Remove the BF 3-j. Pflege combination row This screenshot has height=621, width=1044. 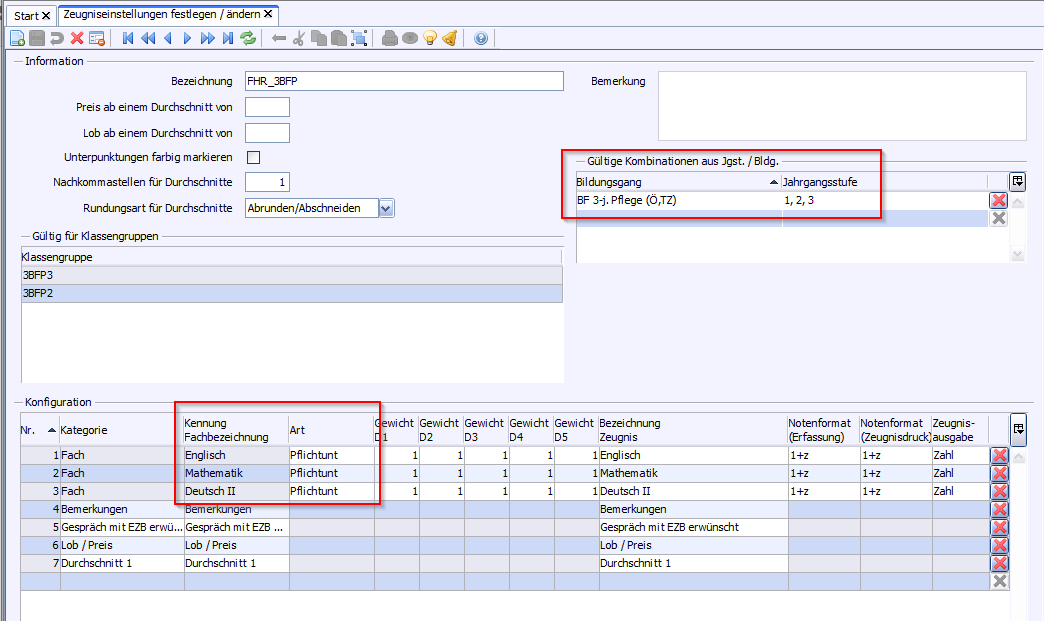[x=998, y=200]
